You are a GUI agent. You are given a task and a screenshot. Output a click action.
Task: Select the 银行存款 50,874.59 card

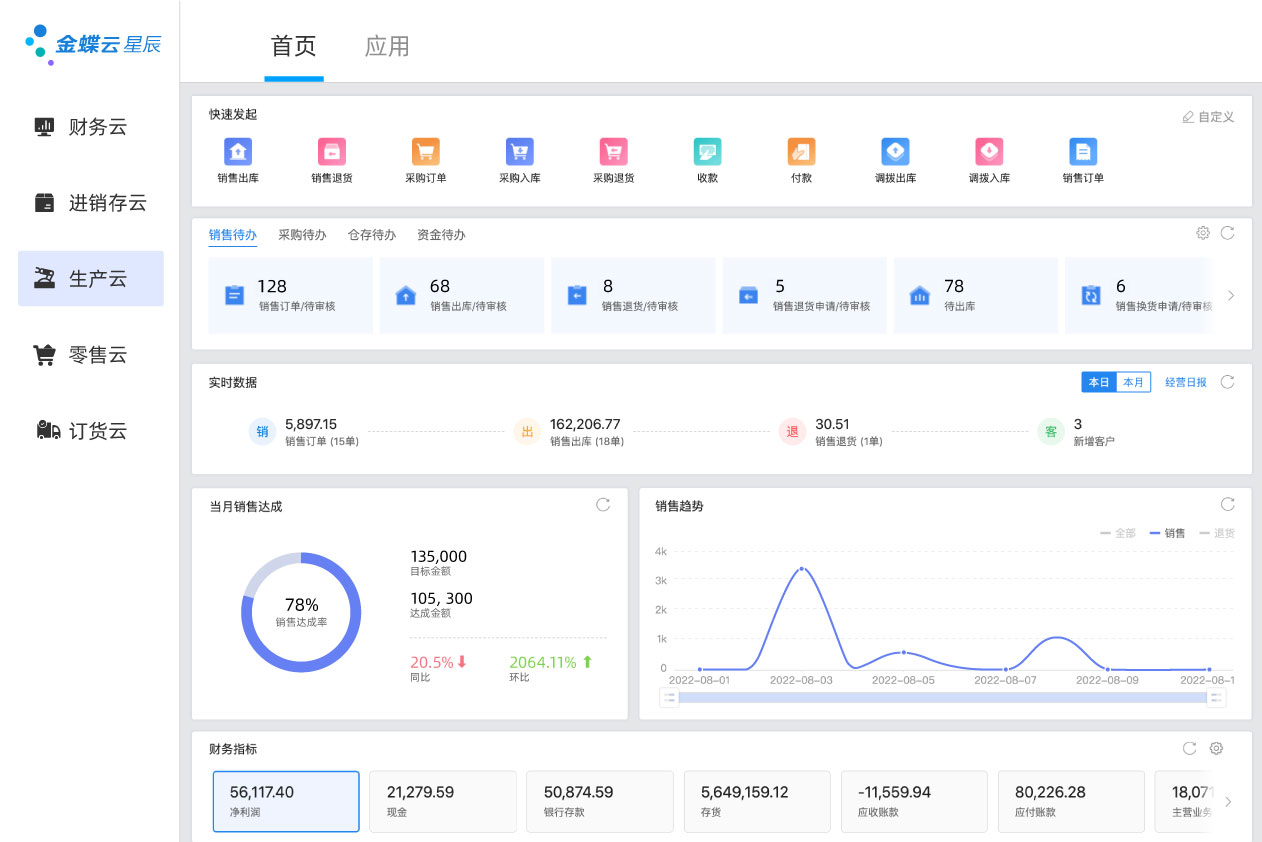600,801
